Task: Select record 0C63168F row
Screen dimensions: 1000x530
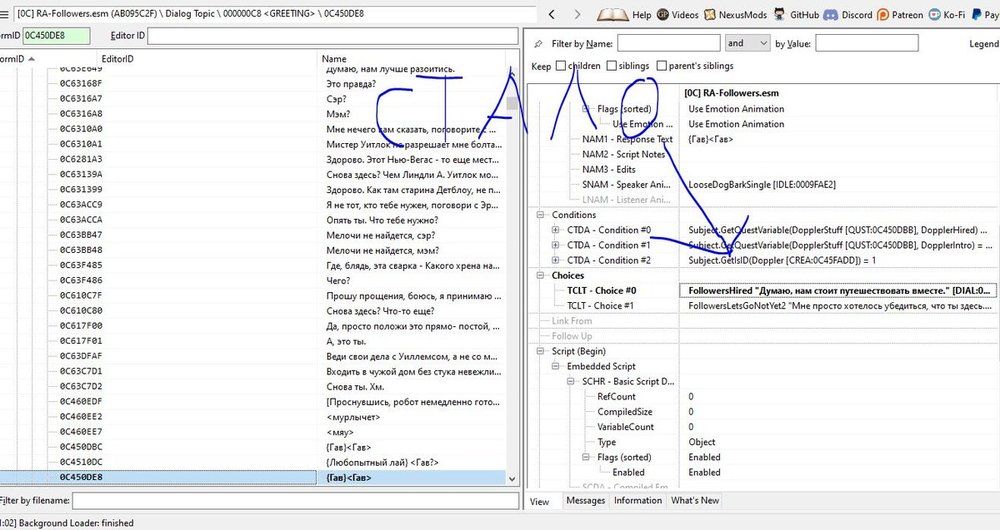Action: pos(254,84)
